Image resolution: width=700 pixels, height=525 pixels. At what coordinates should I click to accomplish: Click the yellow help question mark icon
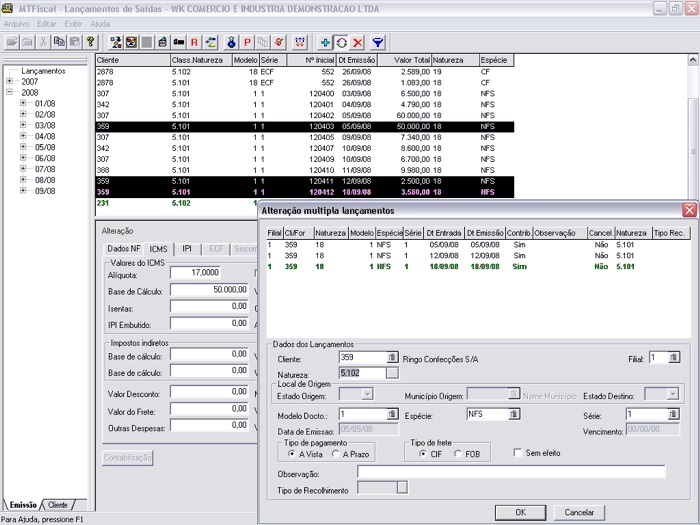coord(90,42)
